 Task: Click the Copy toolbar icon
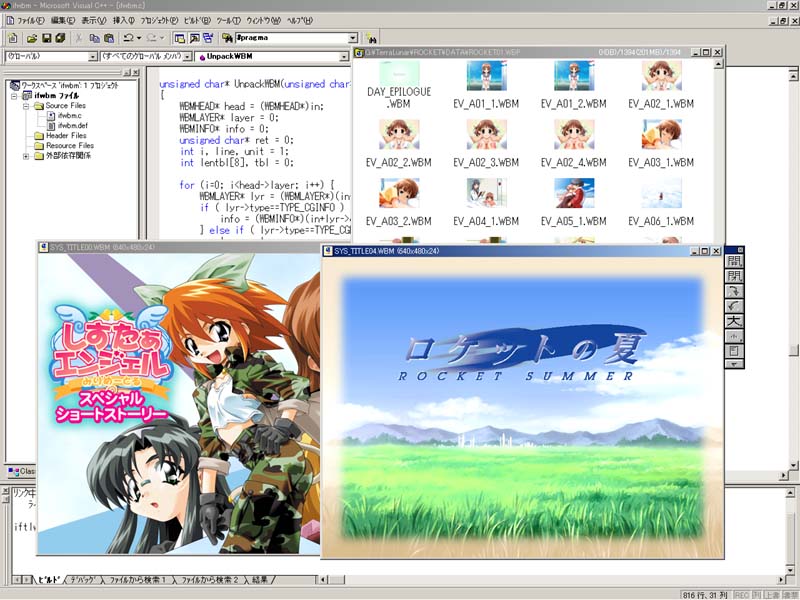(x=94, y=38)
